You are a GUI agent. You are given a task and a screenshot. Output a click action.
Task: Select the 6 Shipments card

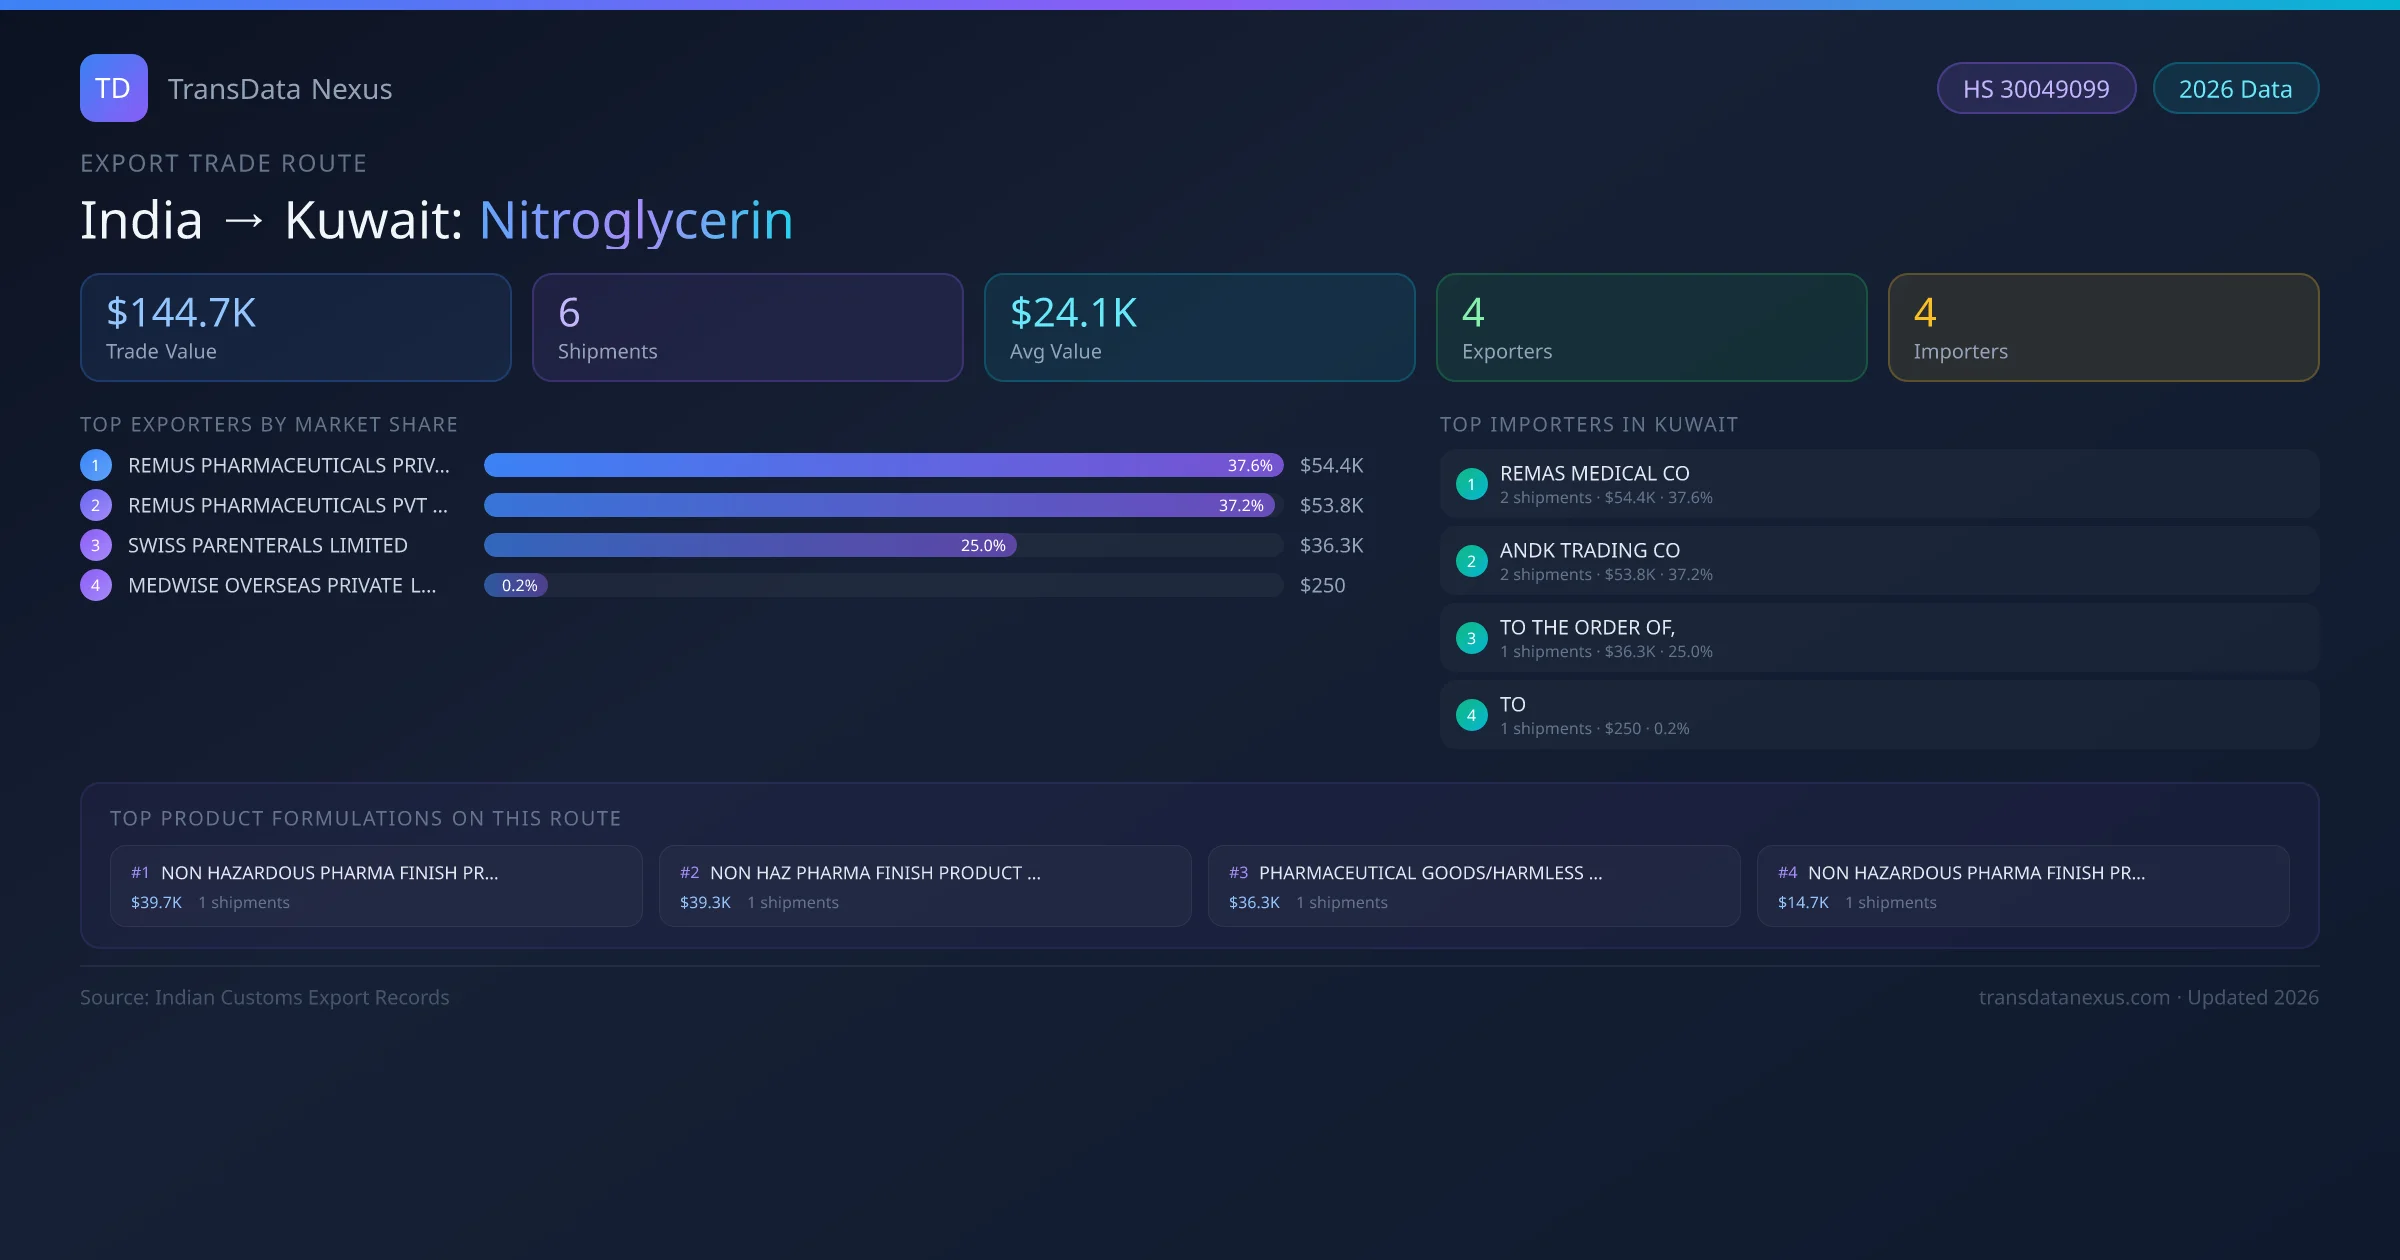pyautogui.click(x=747, y=328)
